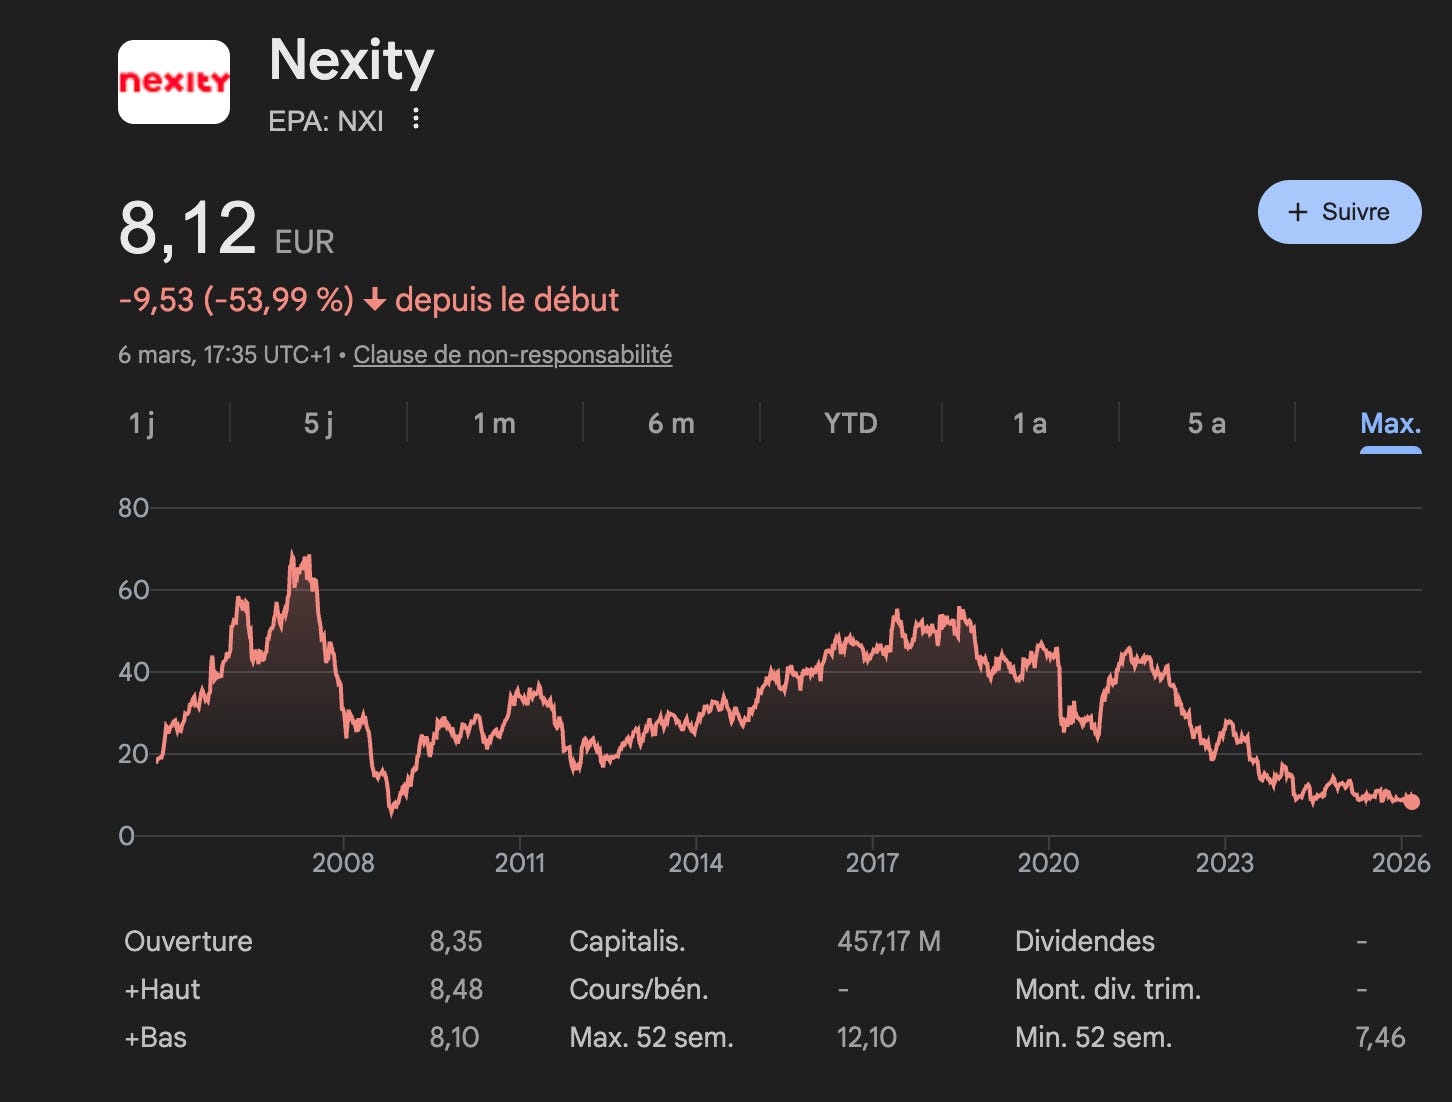1452x1102 pixels.
Task: Click the 8,12 current price value
Action: (188, 229)
